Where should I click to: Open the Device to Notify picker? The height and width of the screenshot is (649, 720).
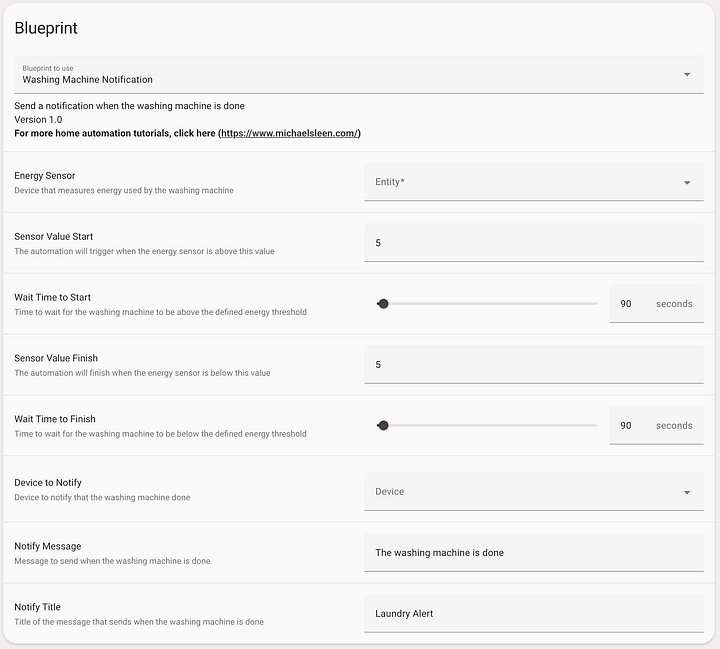click(534, 491)
